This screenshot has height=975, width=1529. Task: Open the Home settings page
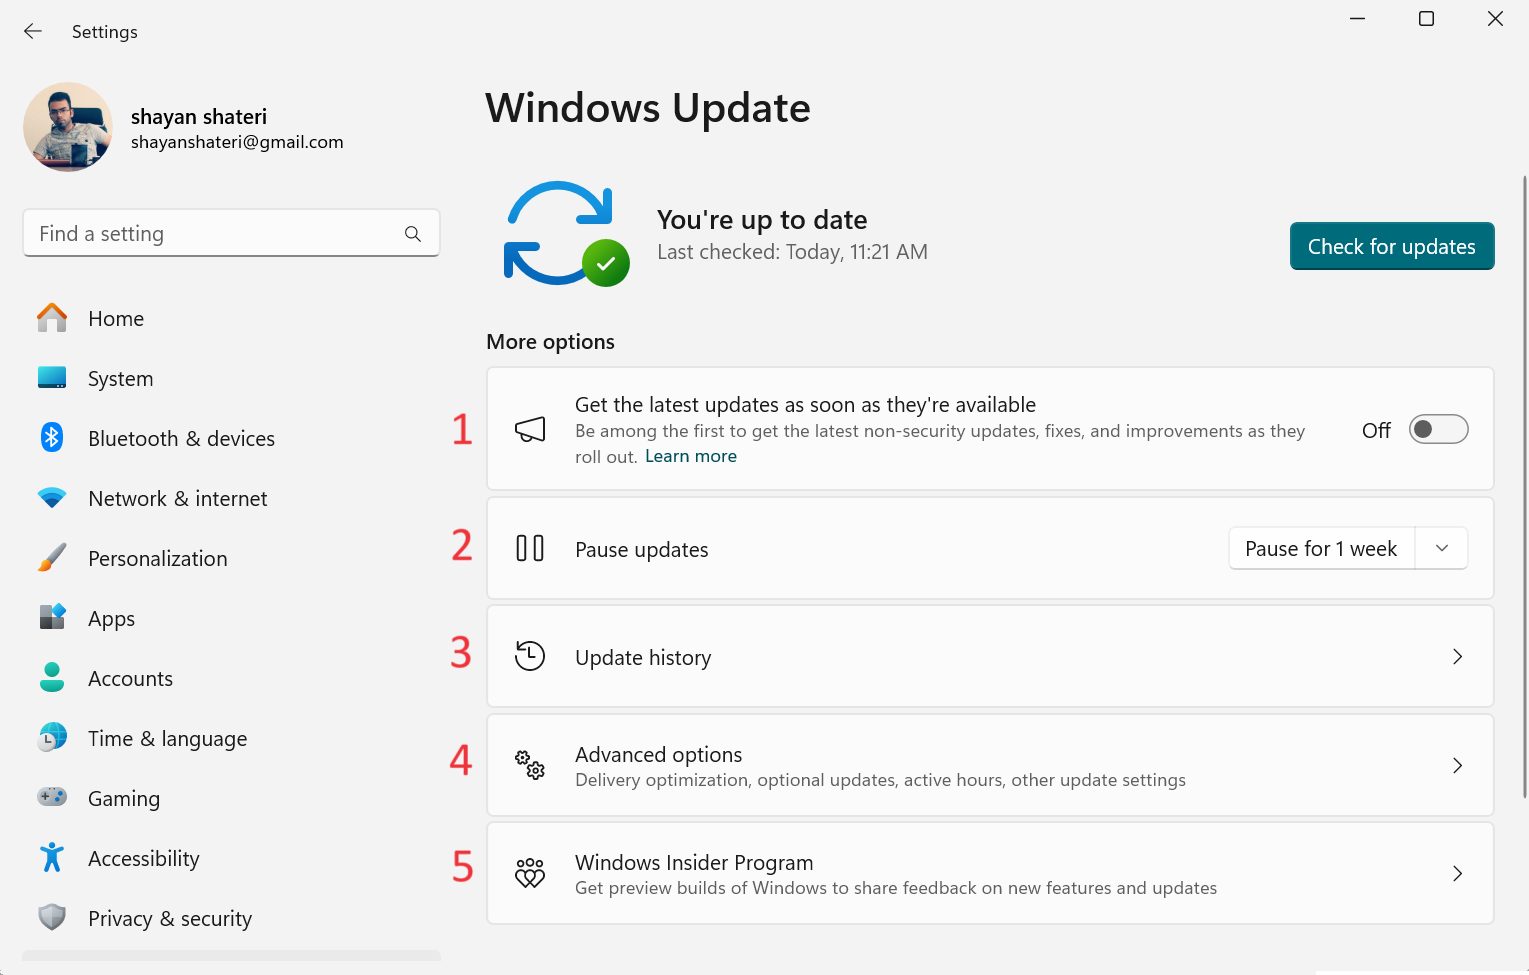coord(231,318)
